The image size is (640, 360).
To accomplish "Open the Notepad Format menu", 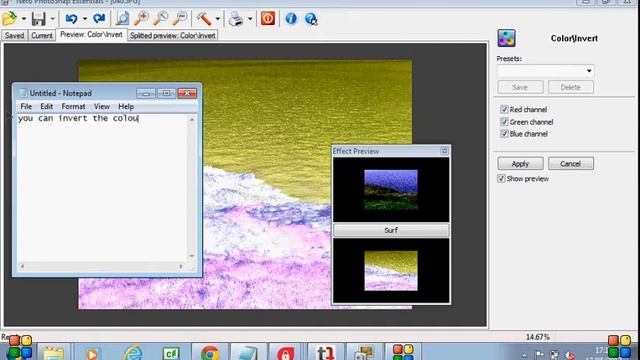I will 73,107.
